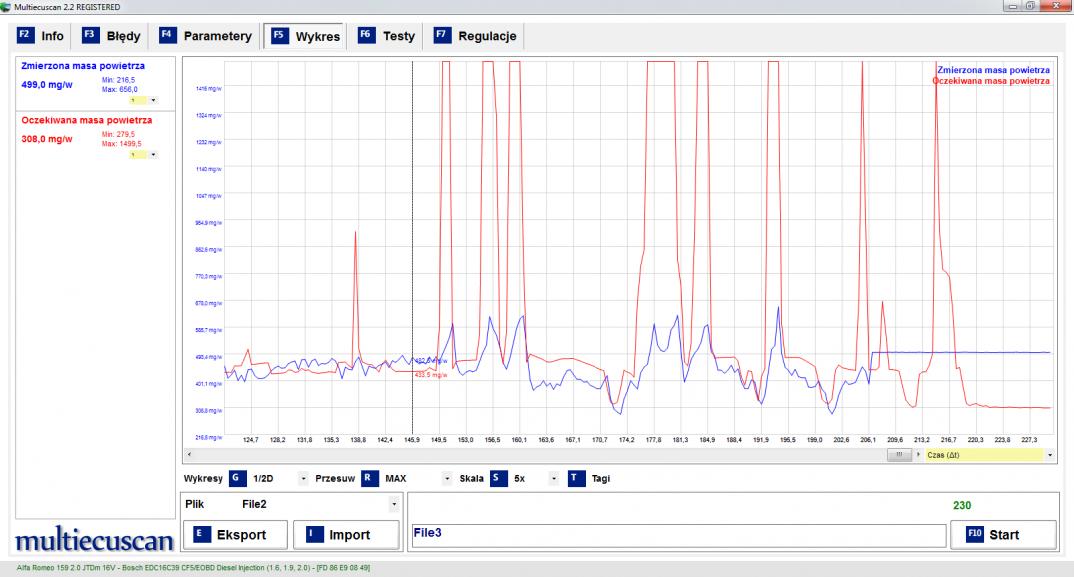This screenshot has width=1074, height=577.
Task: Click the R key icon beside Przesuw
Action: pyautogui.click(x=368, y=478)
